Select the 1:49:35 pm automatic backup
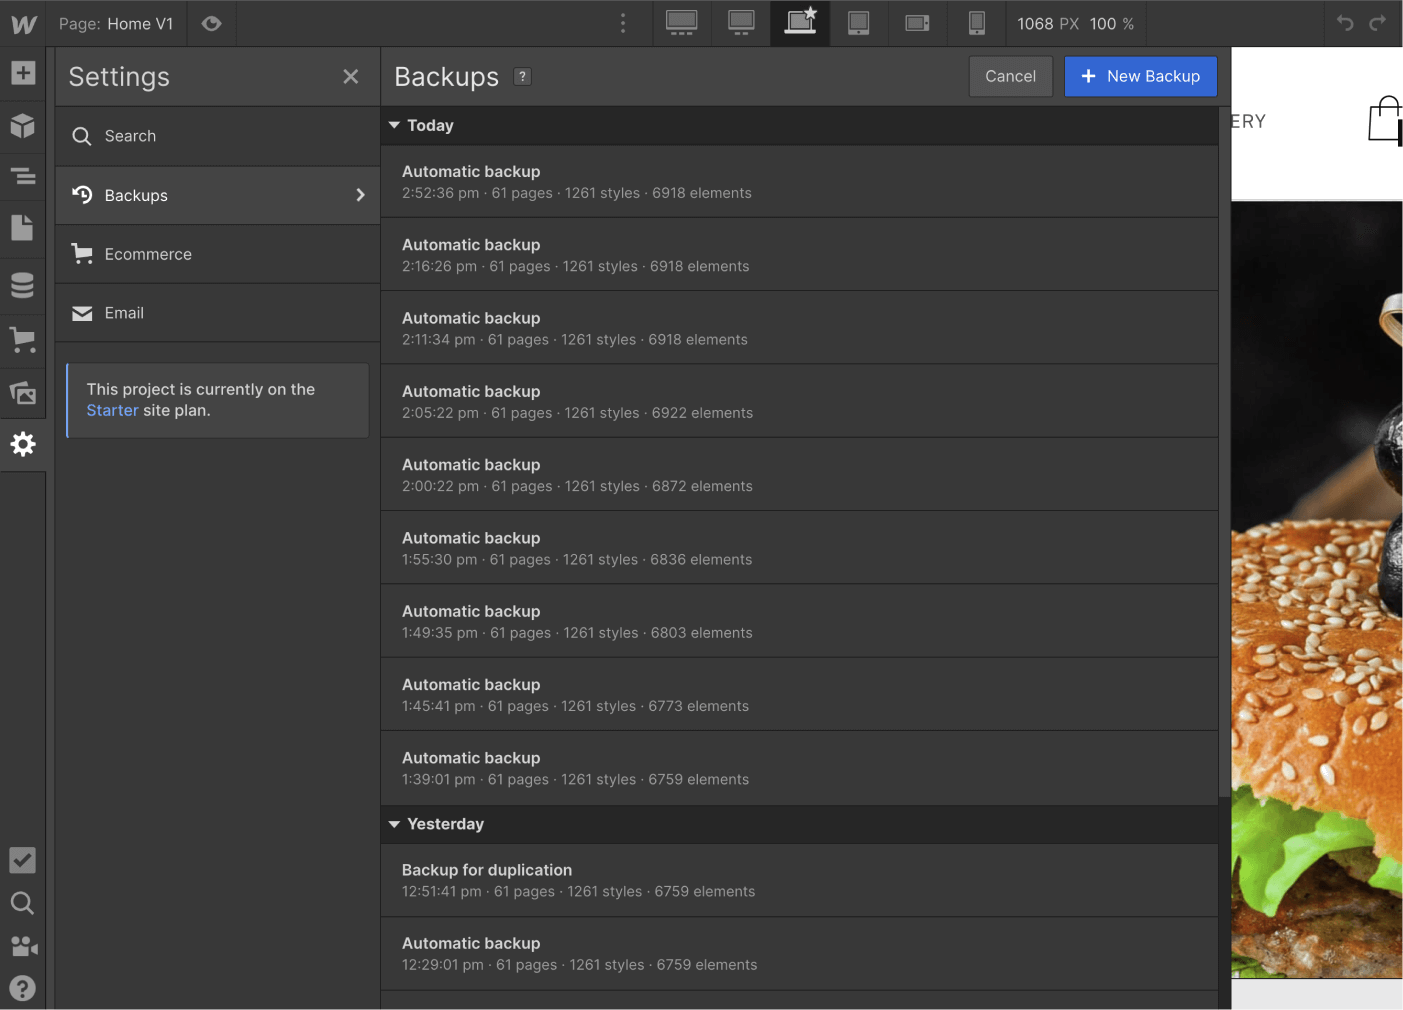This screenshot has height=1010, width=1403. pos(799,622)
